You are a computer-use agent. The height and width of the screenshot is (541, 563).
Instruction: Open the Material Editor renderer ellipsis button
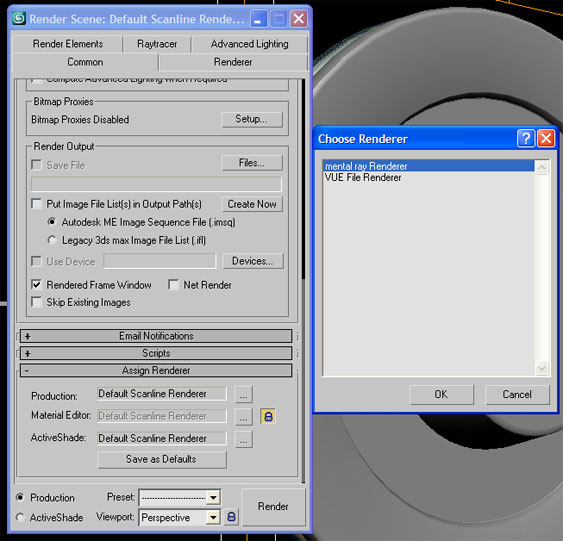243,417
